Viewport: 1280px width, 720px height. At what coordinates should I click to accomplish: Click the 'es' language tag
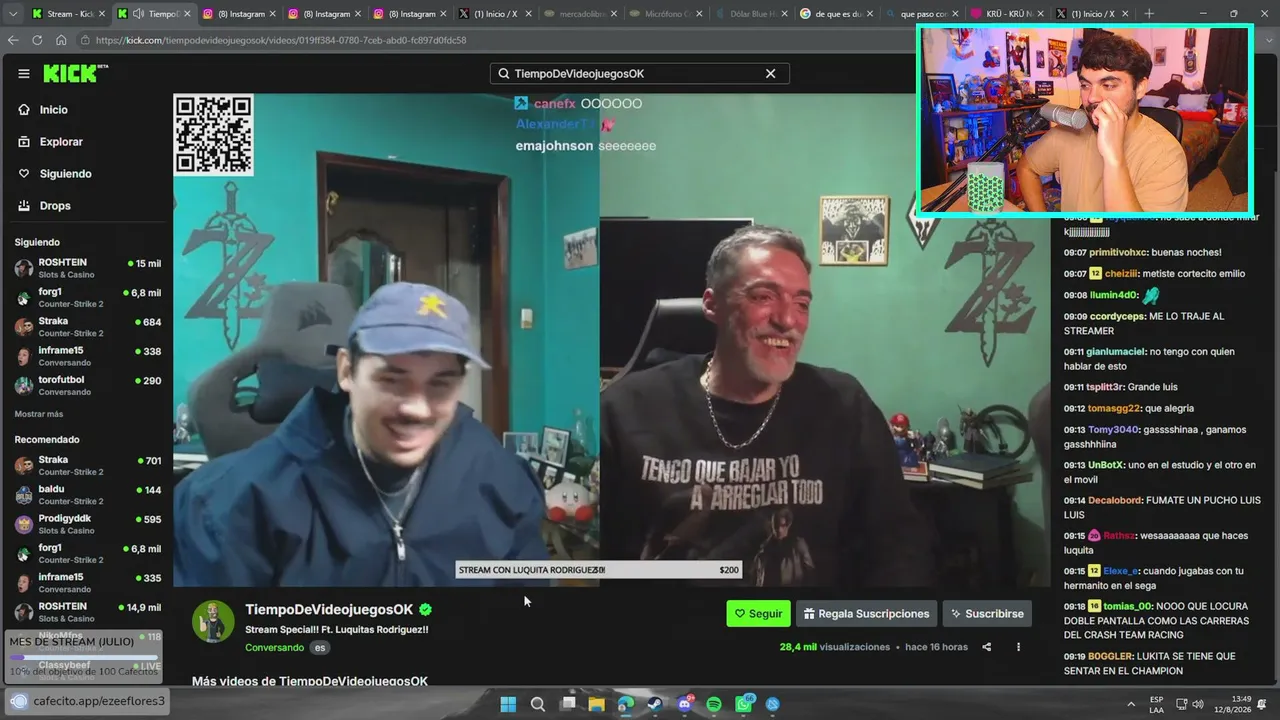pos(320,647)
